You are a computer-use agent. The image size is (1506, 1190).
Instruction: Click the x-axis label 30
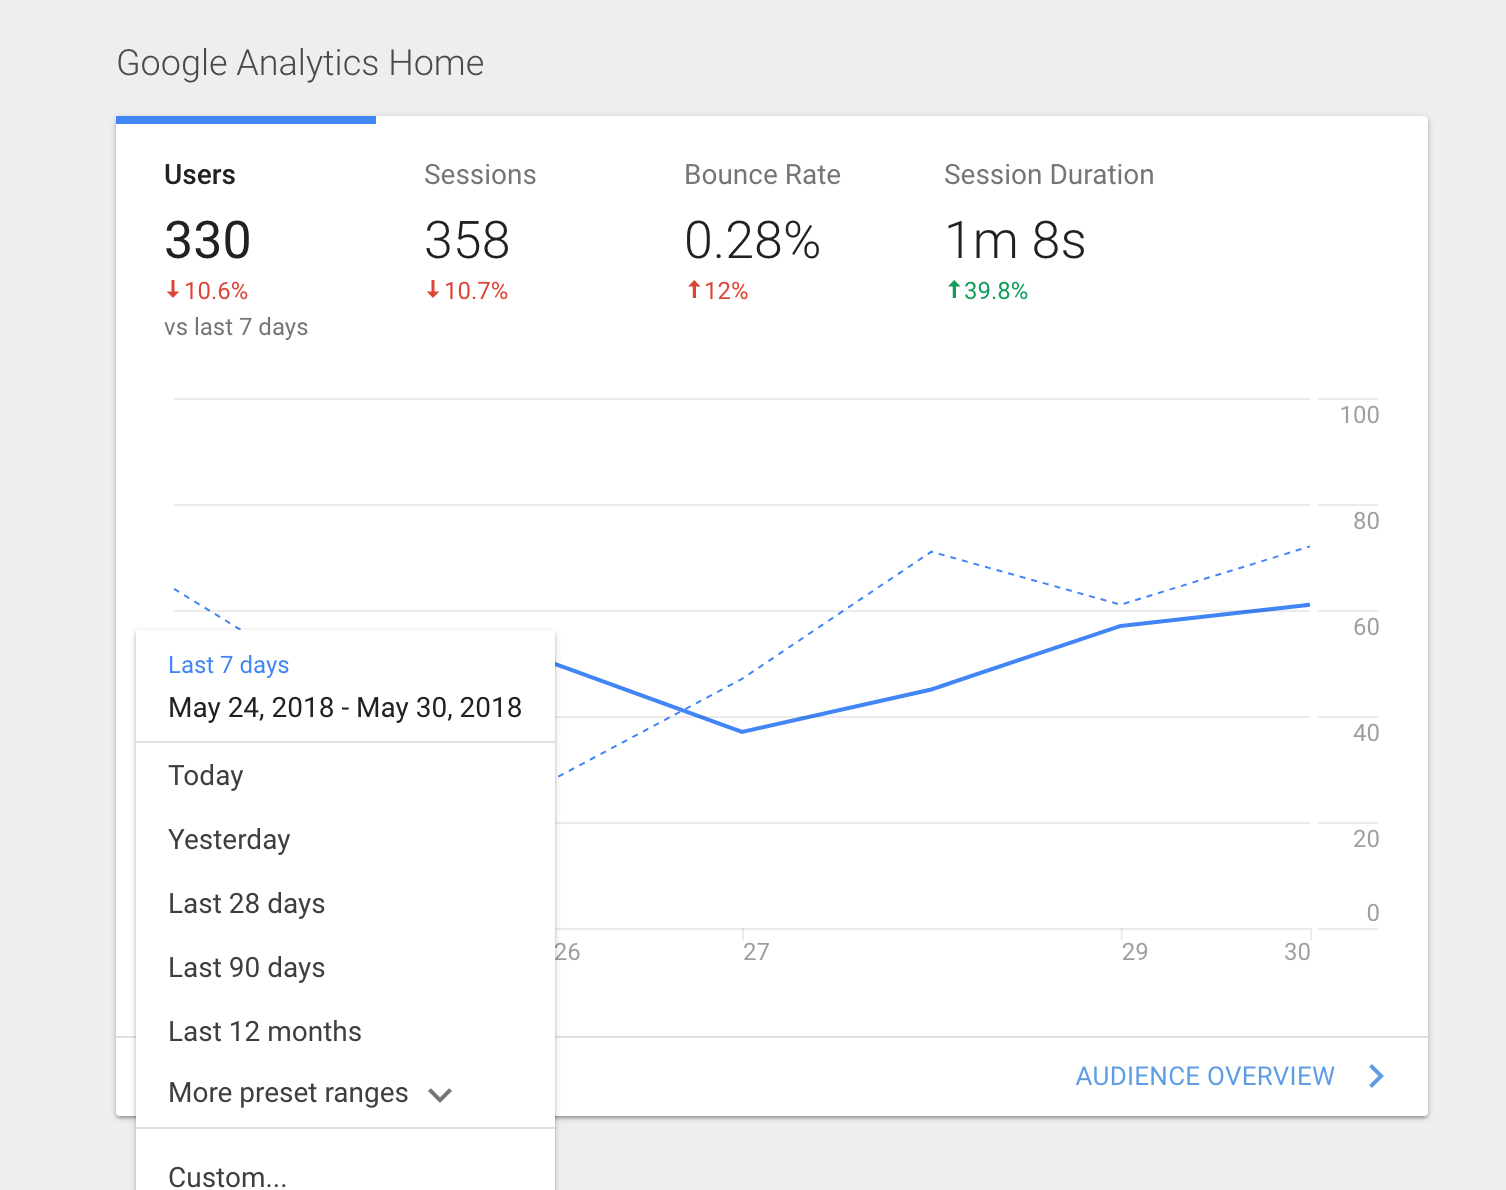[1297, 952]
